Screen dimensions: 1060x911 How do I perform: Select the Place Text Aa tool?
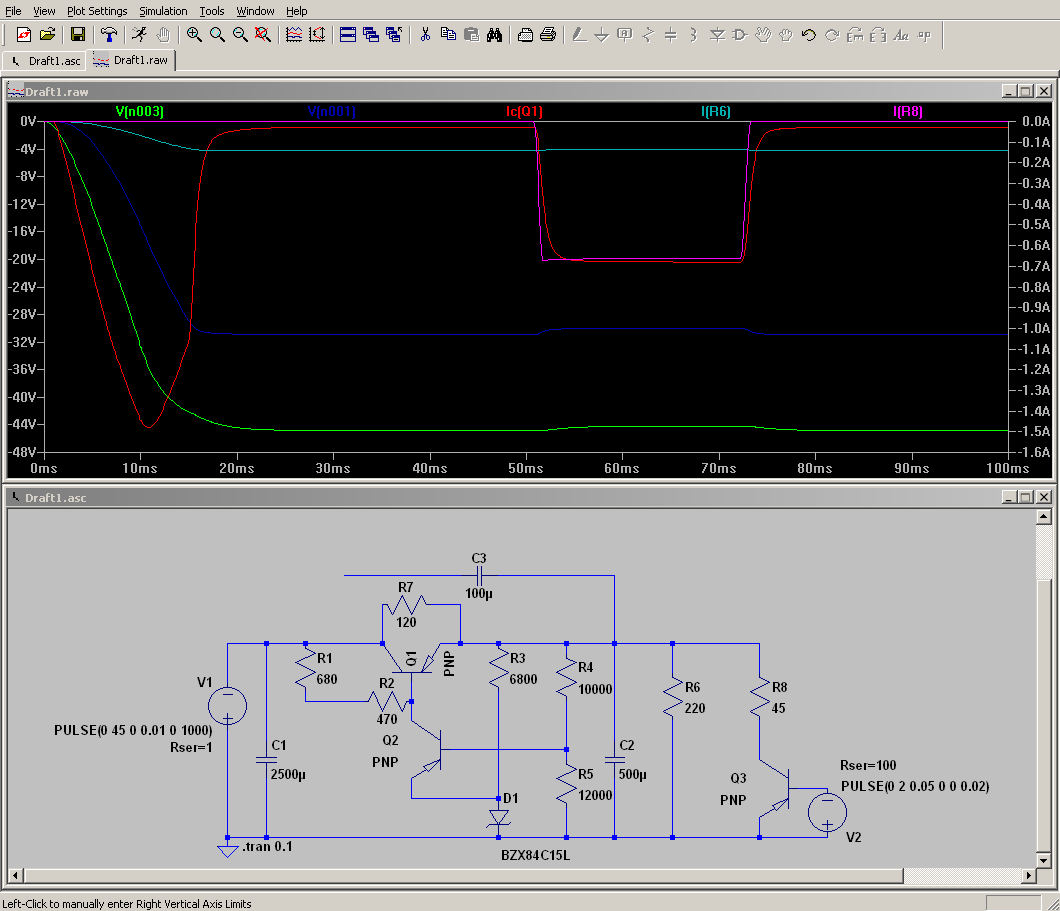pyautogui.click(x=901, y=34)
